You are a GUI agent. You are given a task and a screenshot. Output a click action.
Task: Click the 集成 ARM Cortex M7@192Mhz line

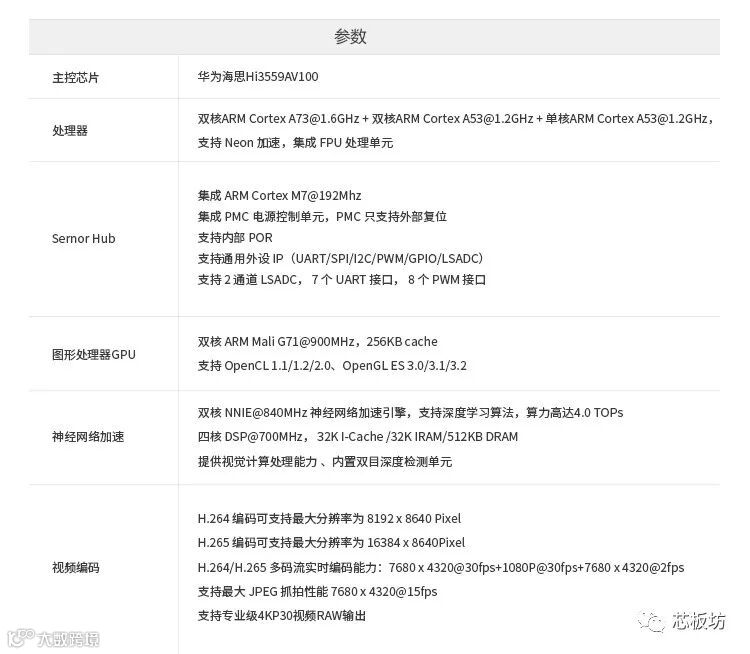279,196
